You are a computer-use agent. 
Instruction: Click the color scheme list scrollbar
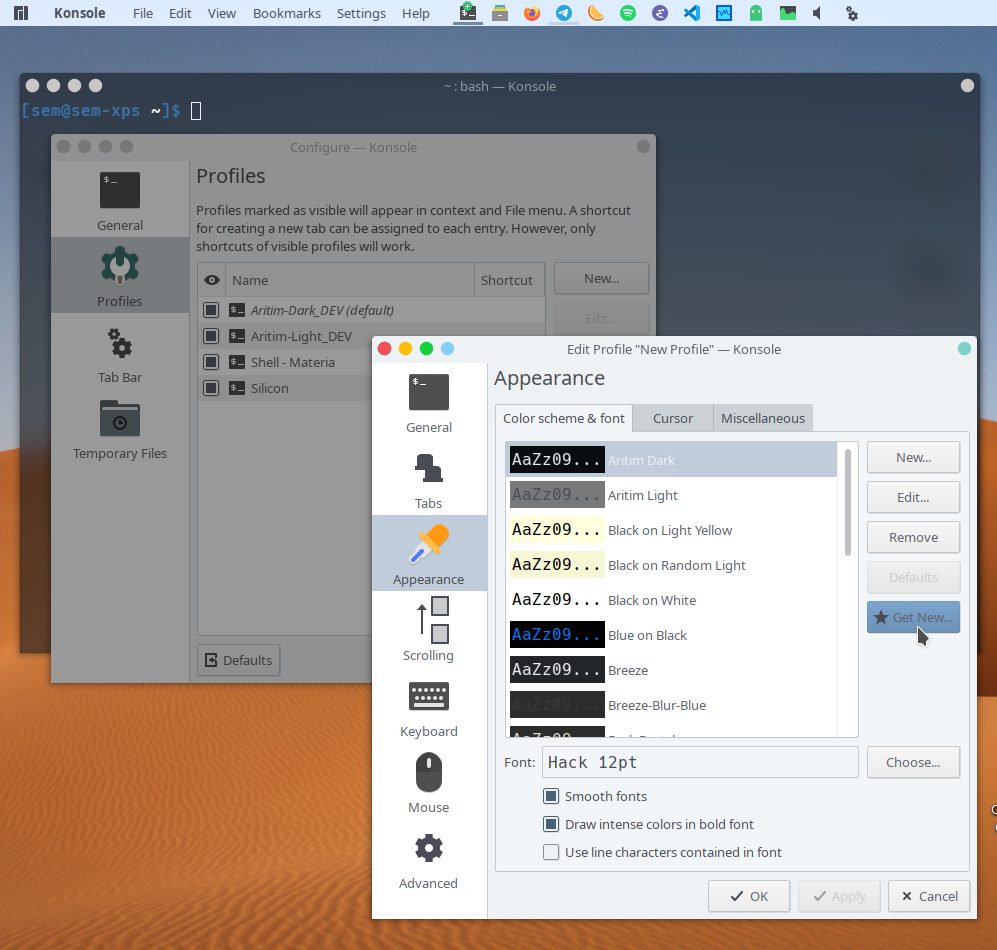click(848, 502)
